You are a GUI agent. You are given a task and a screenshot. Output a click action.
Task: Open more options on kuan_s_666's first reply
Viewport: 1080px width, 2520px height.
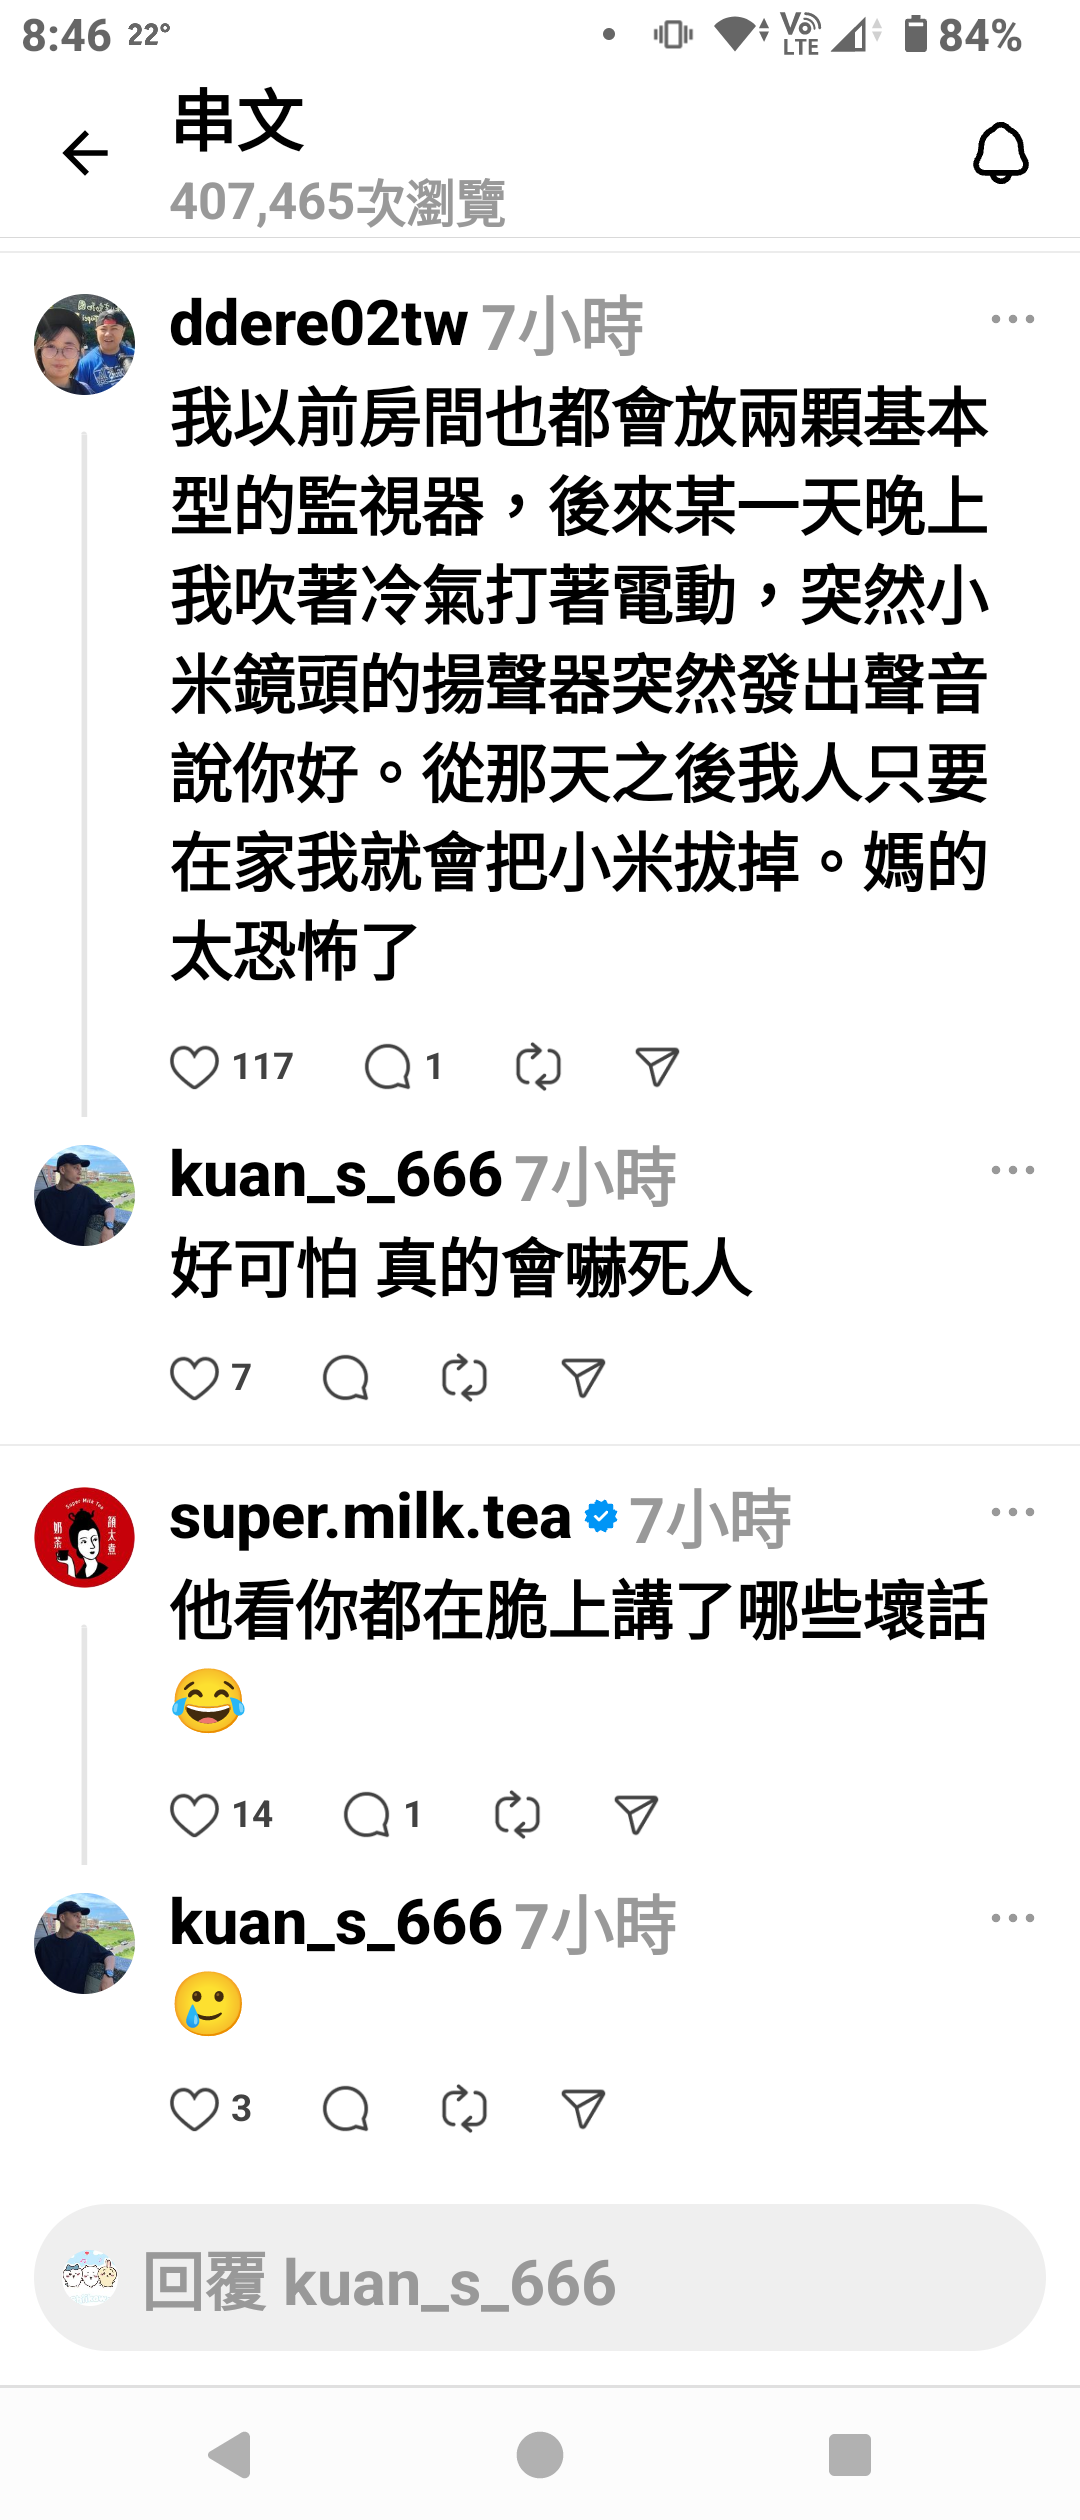tap(1012, 1170)
